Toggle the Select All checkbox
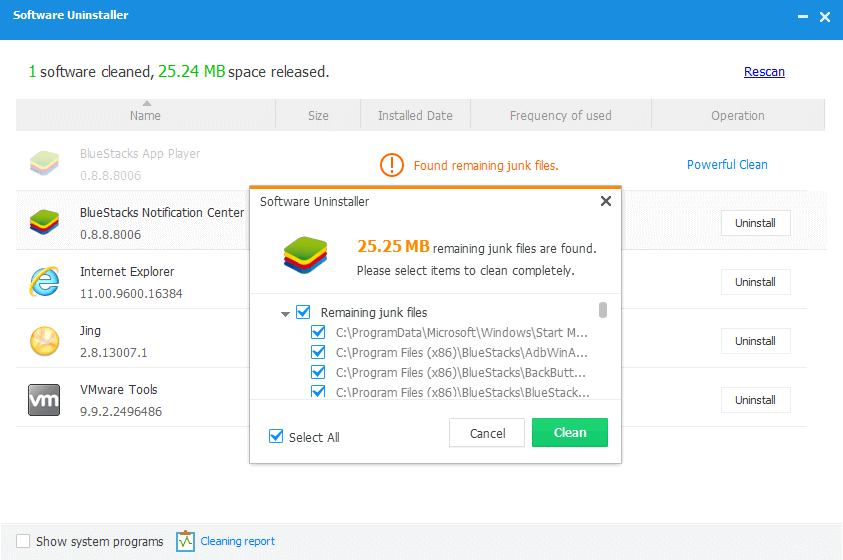 [276, 437]
